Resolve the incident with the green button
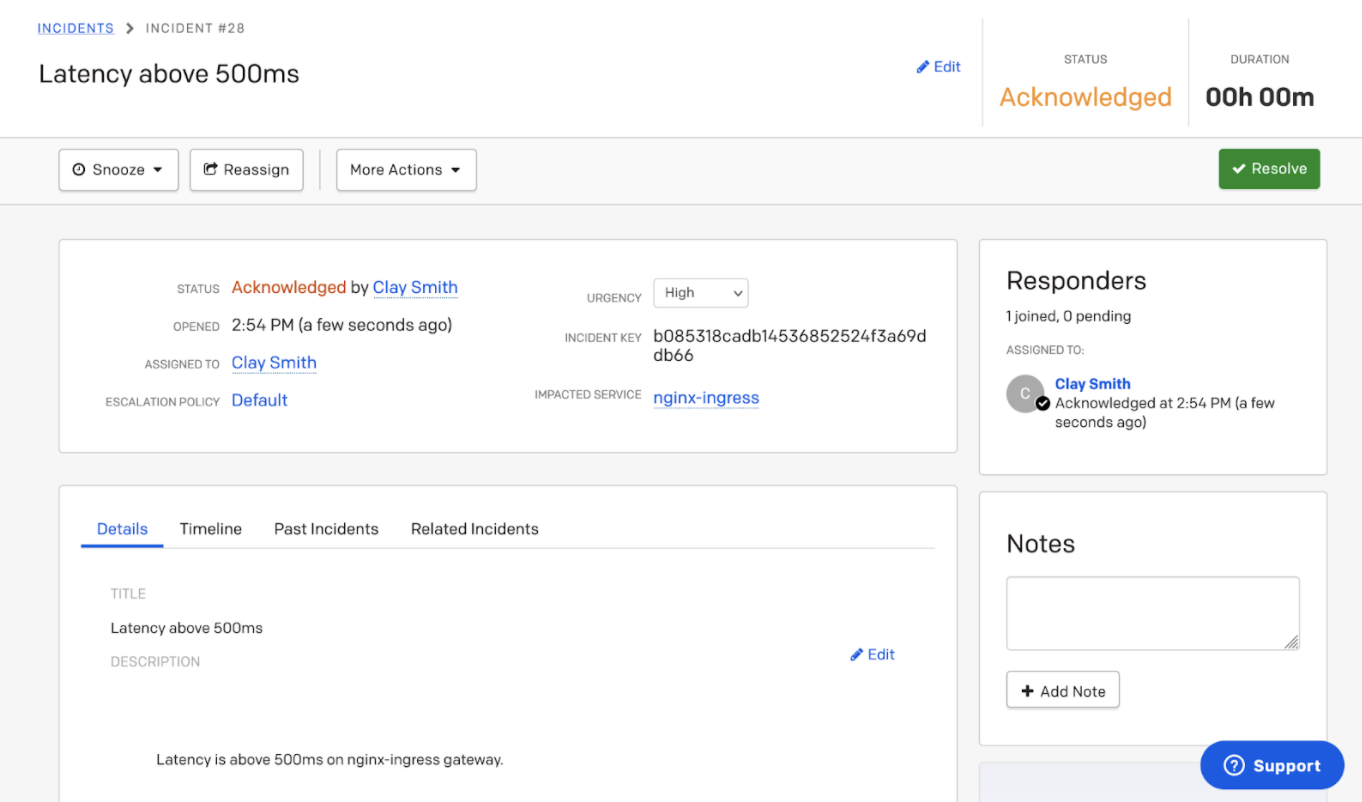 point(1268,169)
